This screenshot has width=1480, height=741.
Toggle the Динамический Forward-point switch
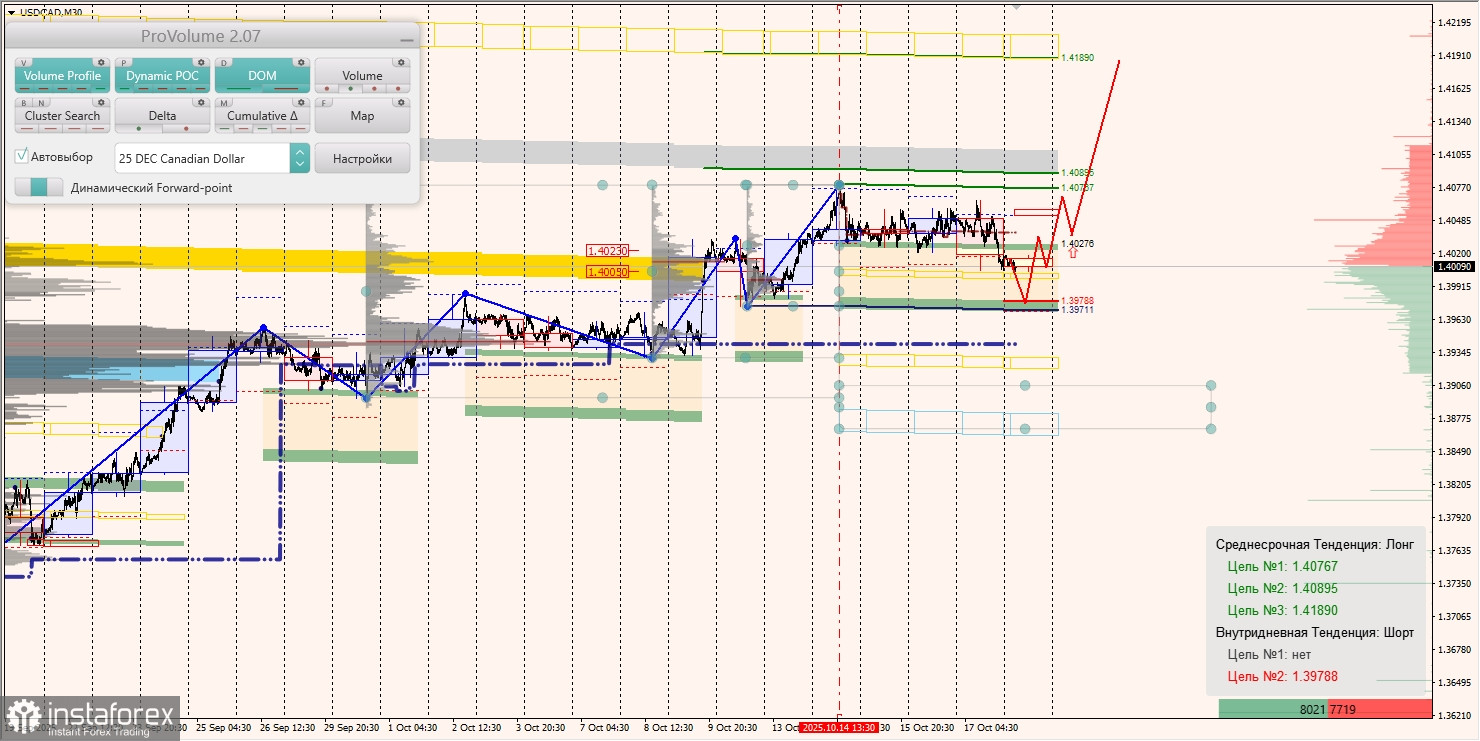pos(39,187)
